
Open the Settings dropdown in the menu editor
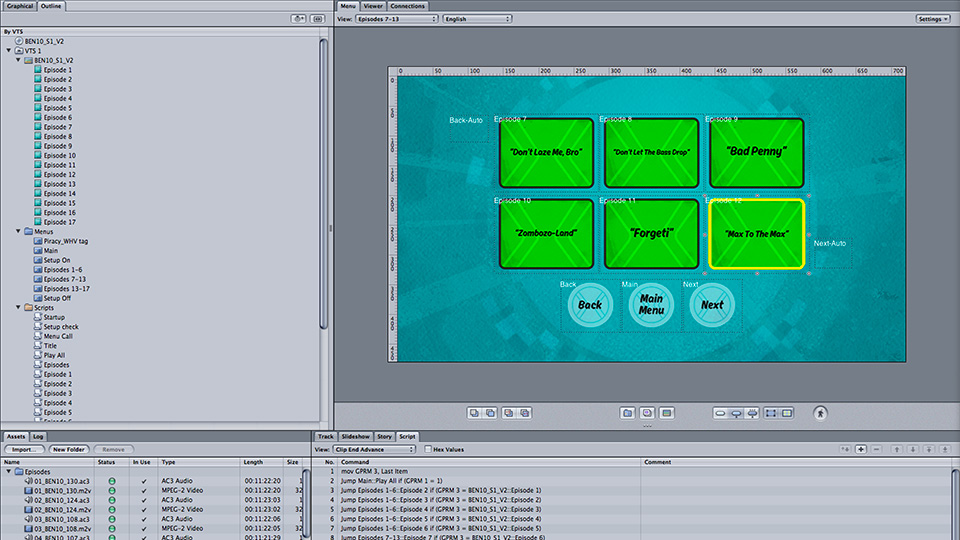(933, 19)
